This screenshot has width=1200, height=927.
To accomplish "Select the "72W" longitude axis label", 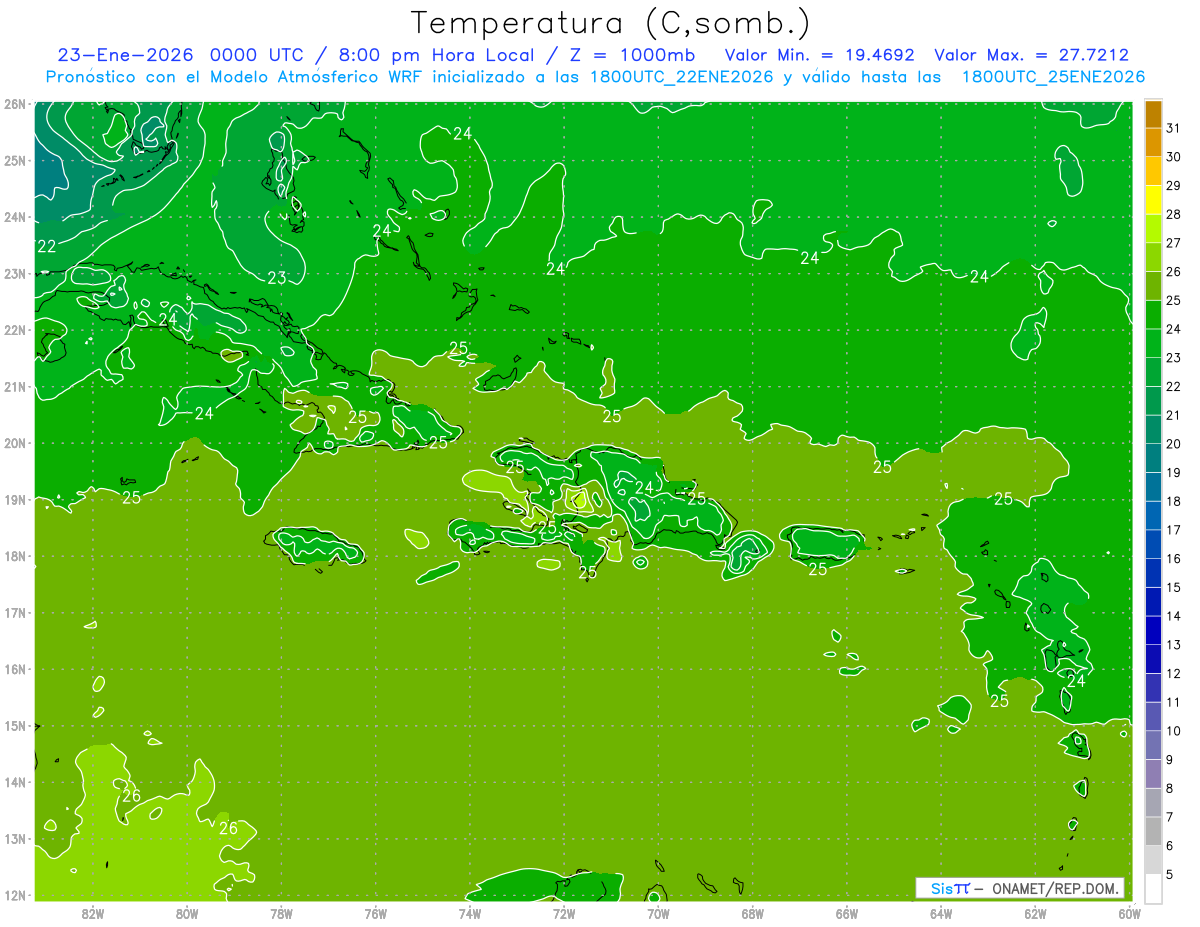I will pos(564,913).
